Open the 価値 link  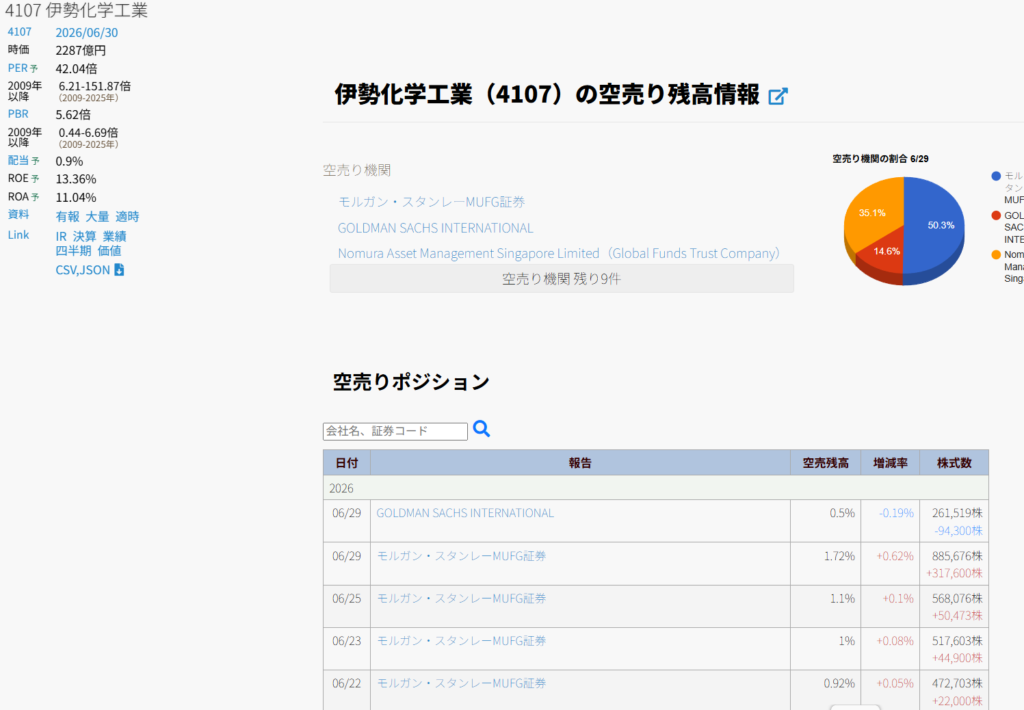(x=109, y=251)
